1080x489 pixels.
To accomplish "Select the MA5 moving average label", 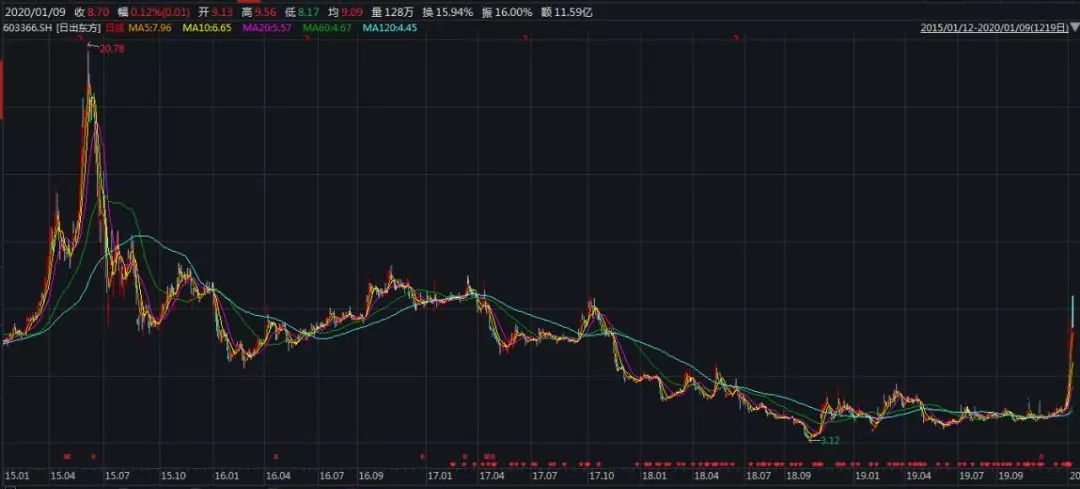I will tap(150, 28).
